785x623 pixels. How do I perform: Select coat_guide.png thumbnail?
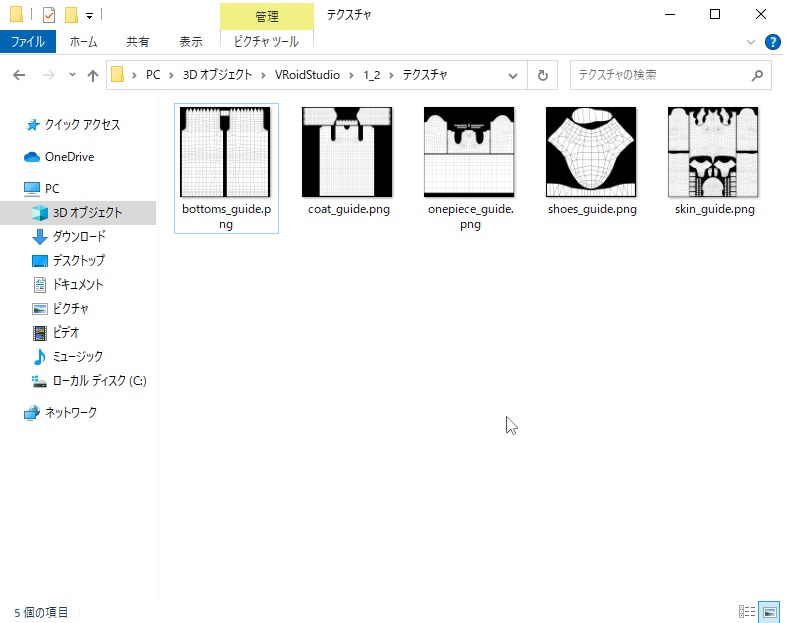[347, 152]
